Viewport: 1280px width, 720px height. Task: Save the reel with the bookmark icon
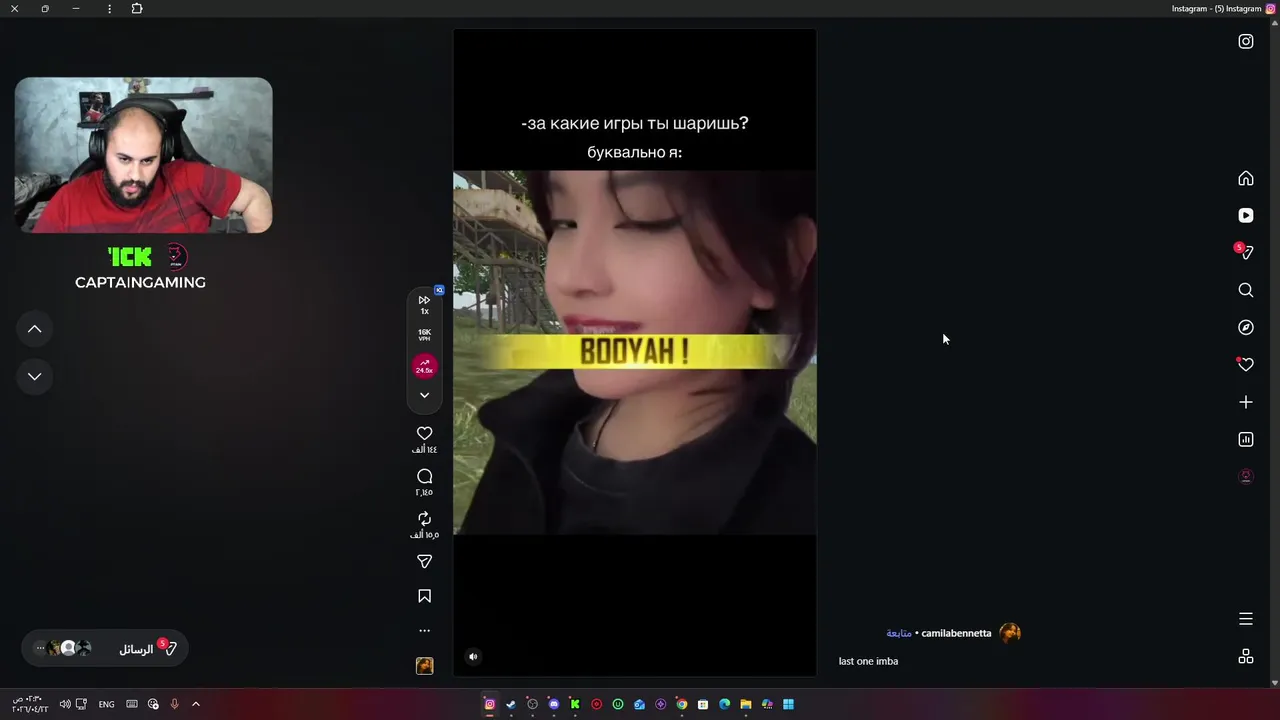424,596
